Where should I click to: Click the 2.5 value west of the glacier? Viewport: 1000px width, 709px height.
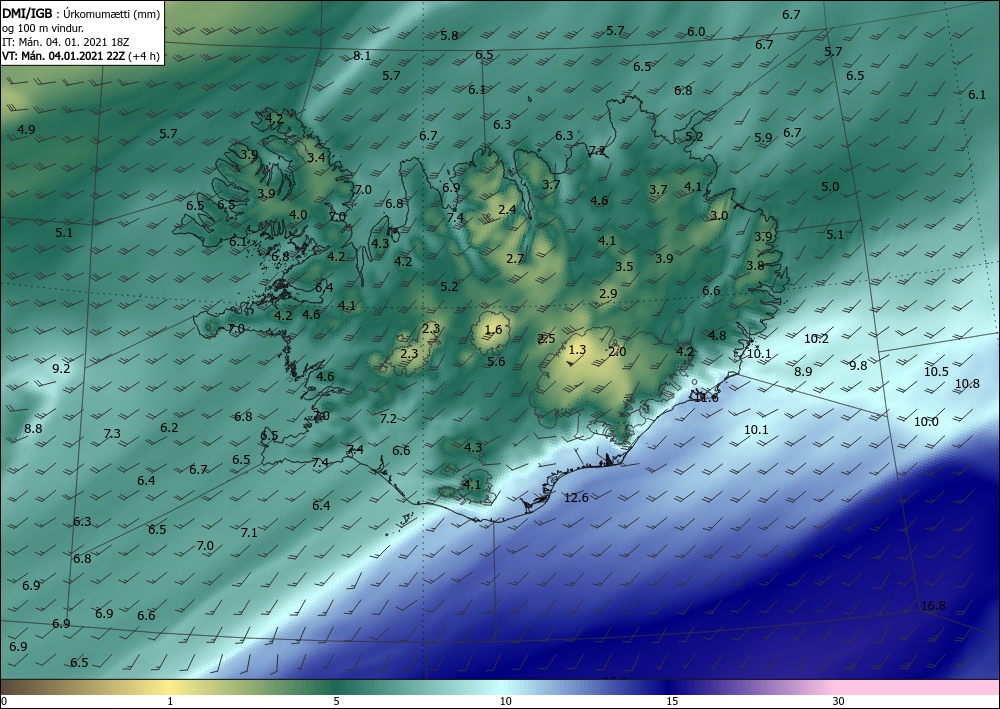pos(547,339)
